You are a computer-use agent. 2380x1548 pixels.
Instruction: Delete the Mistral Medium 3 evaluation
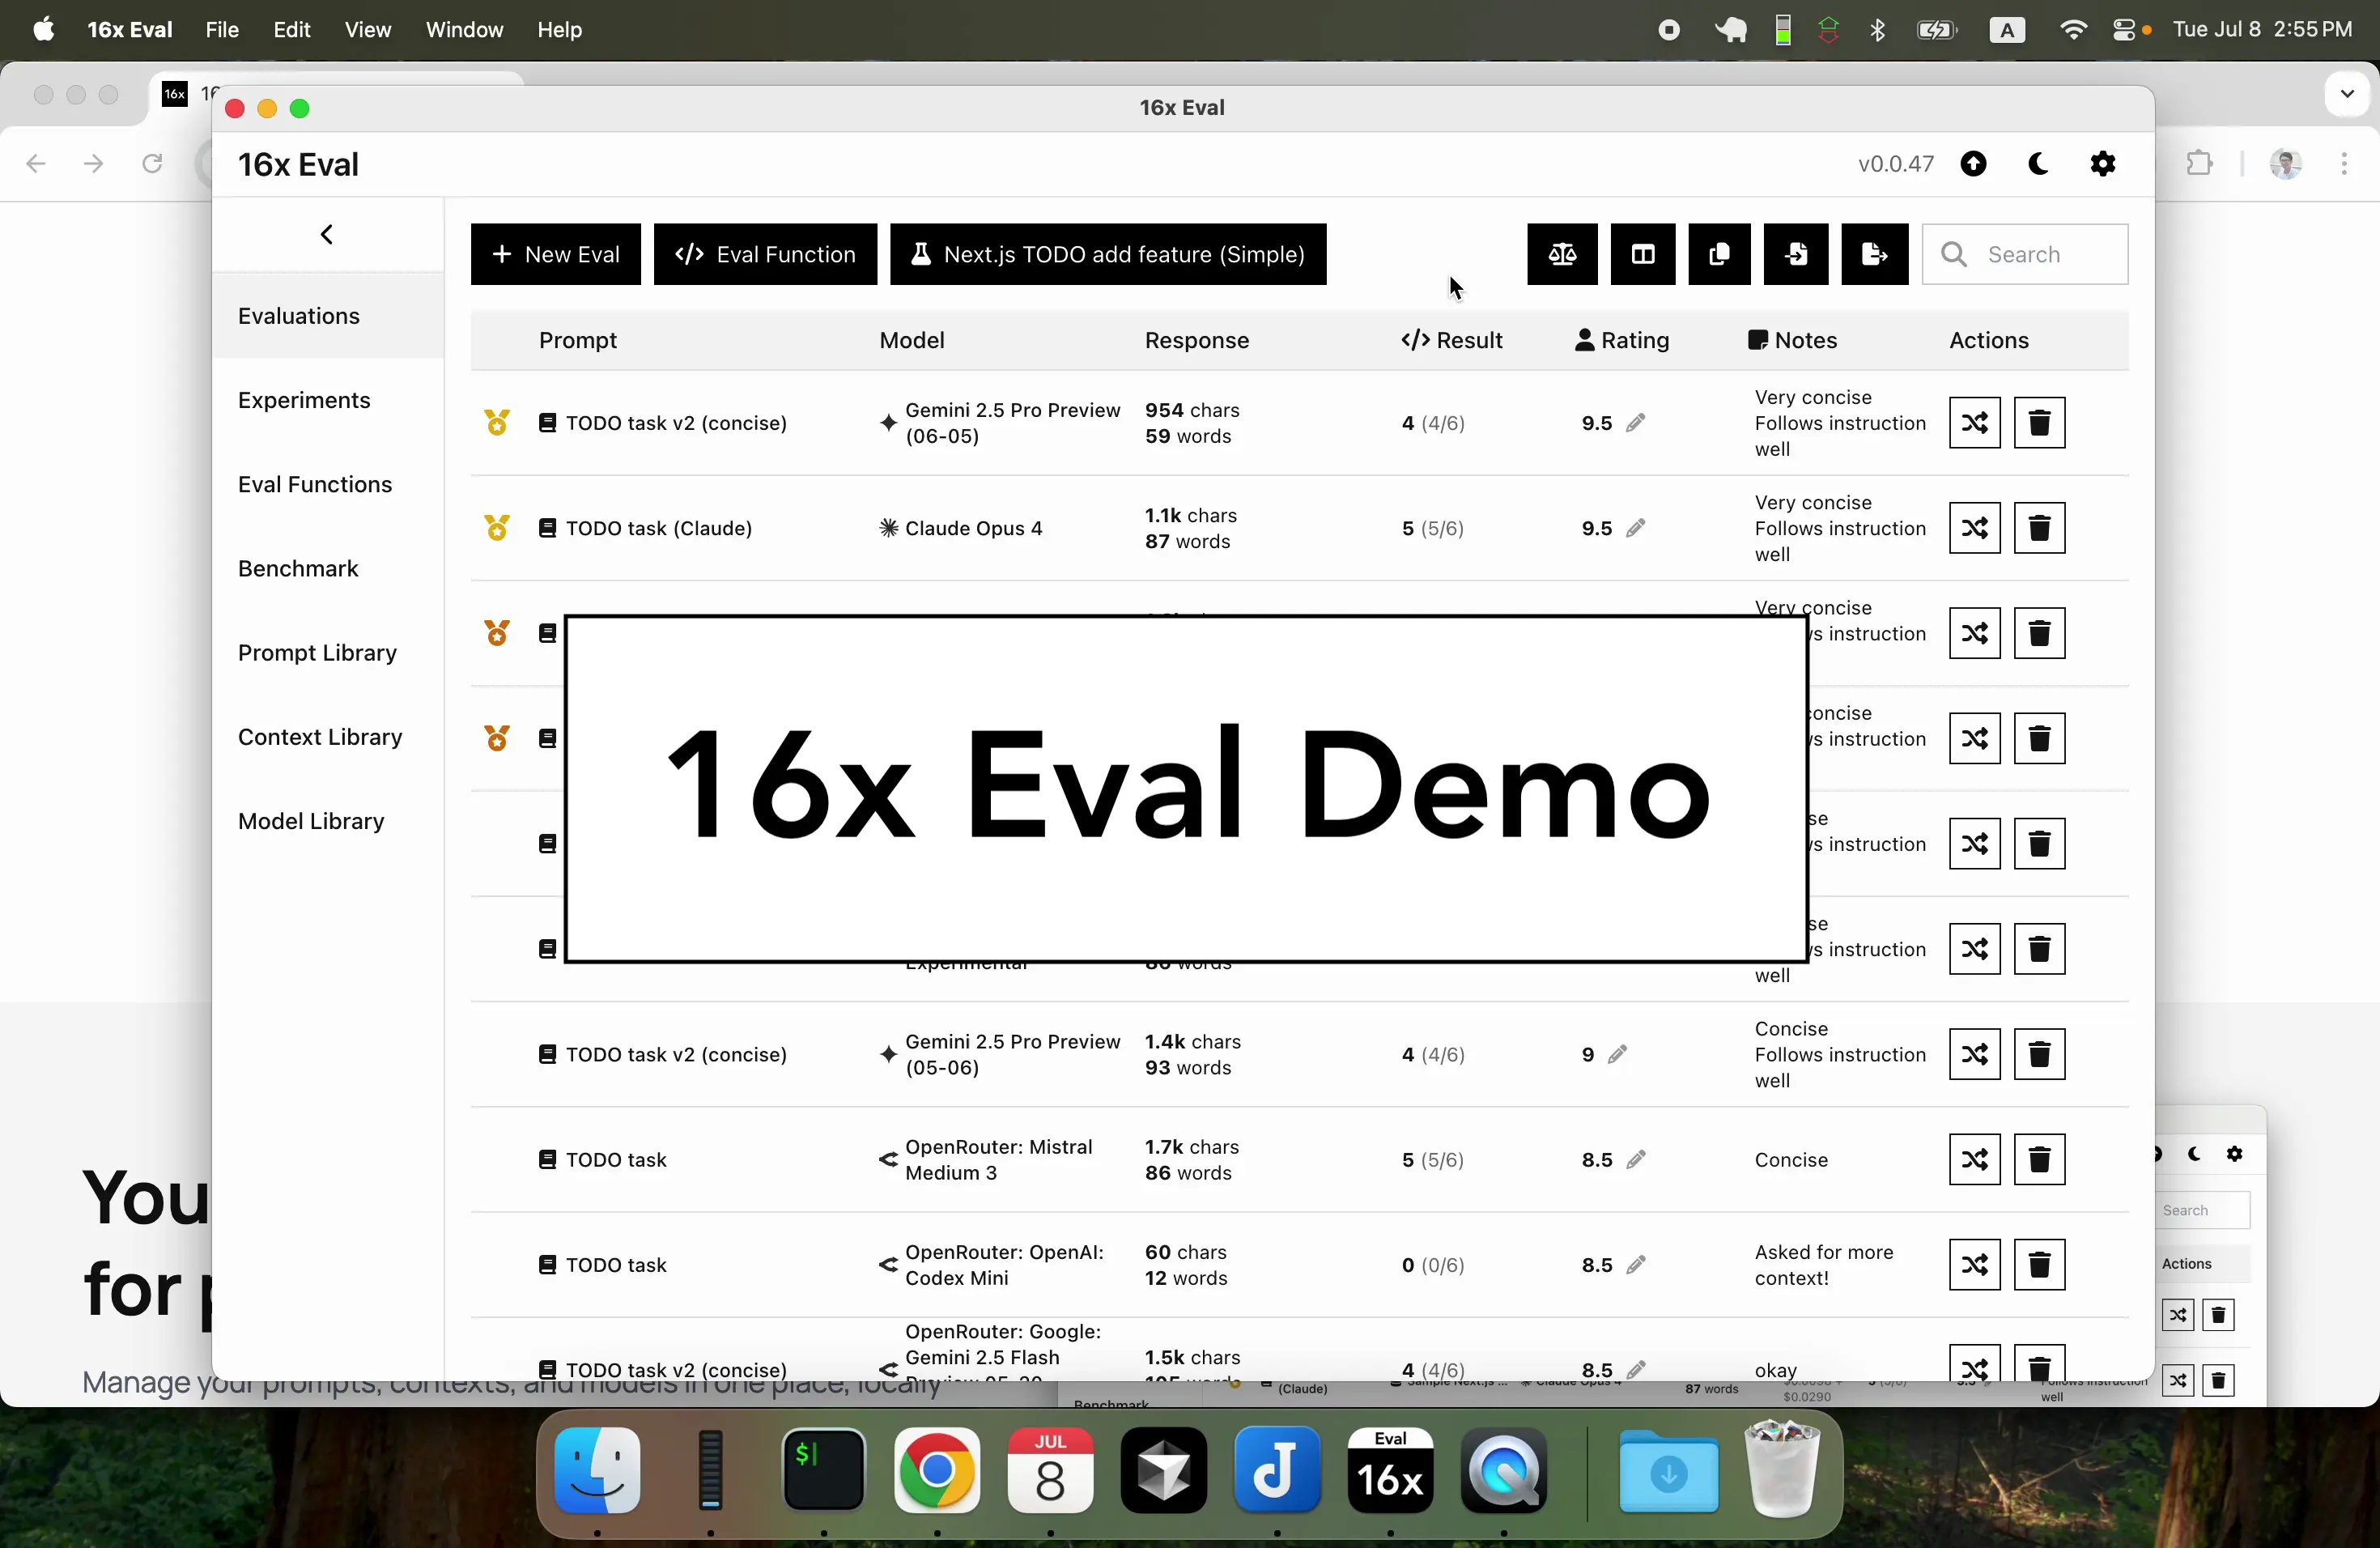[x=2040, y=1160]
